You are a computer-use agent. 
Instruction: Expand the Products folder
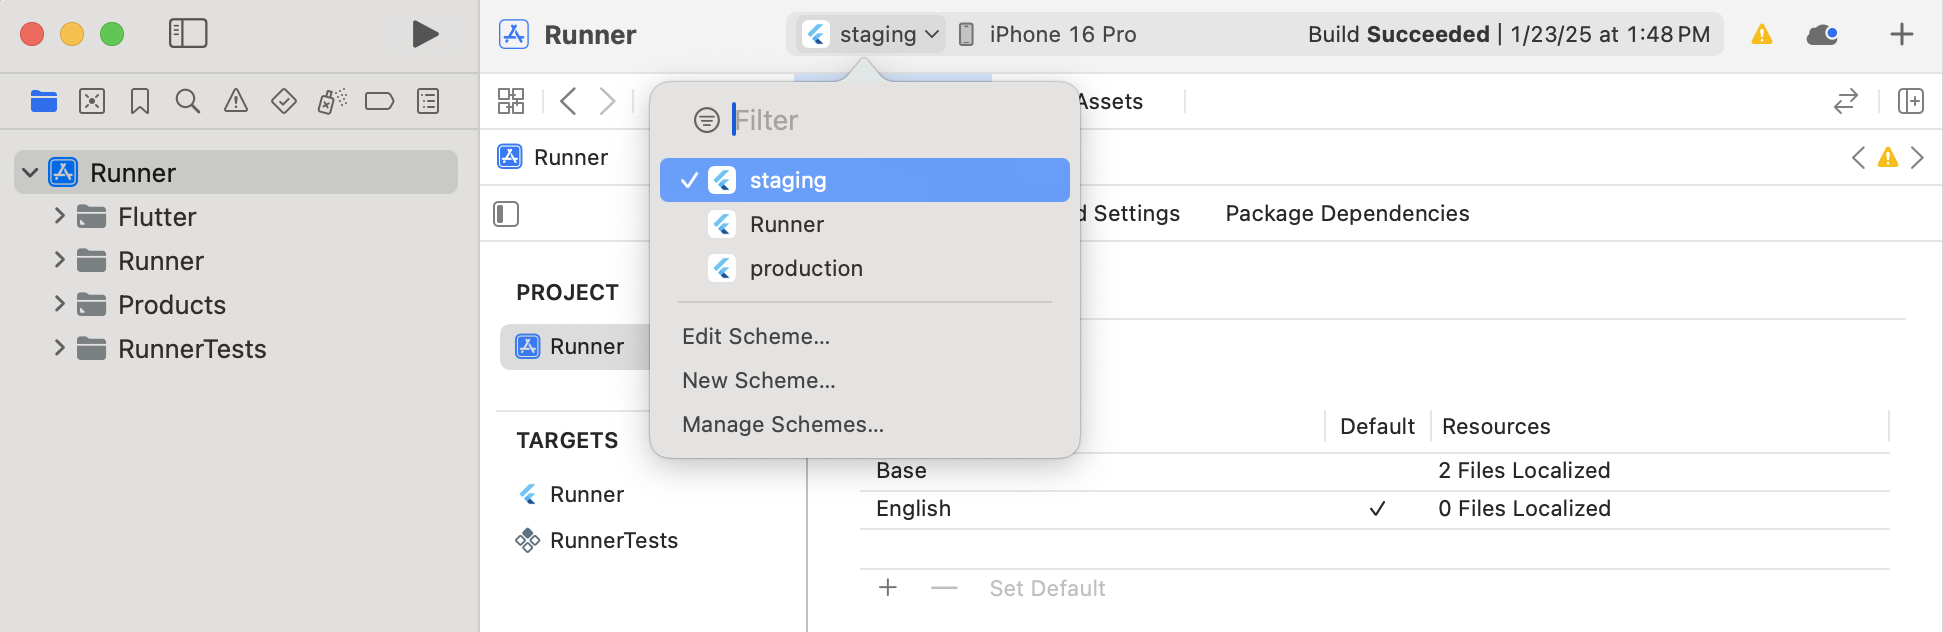(x=60, y=304)
